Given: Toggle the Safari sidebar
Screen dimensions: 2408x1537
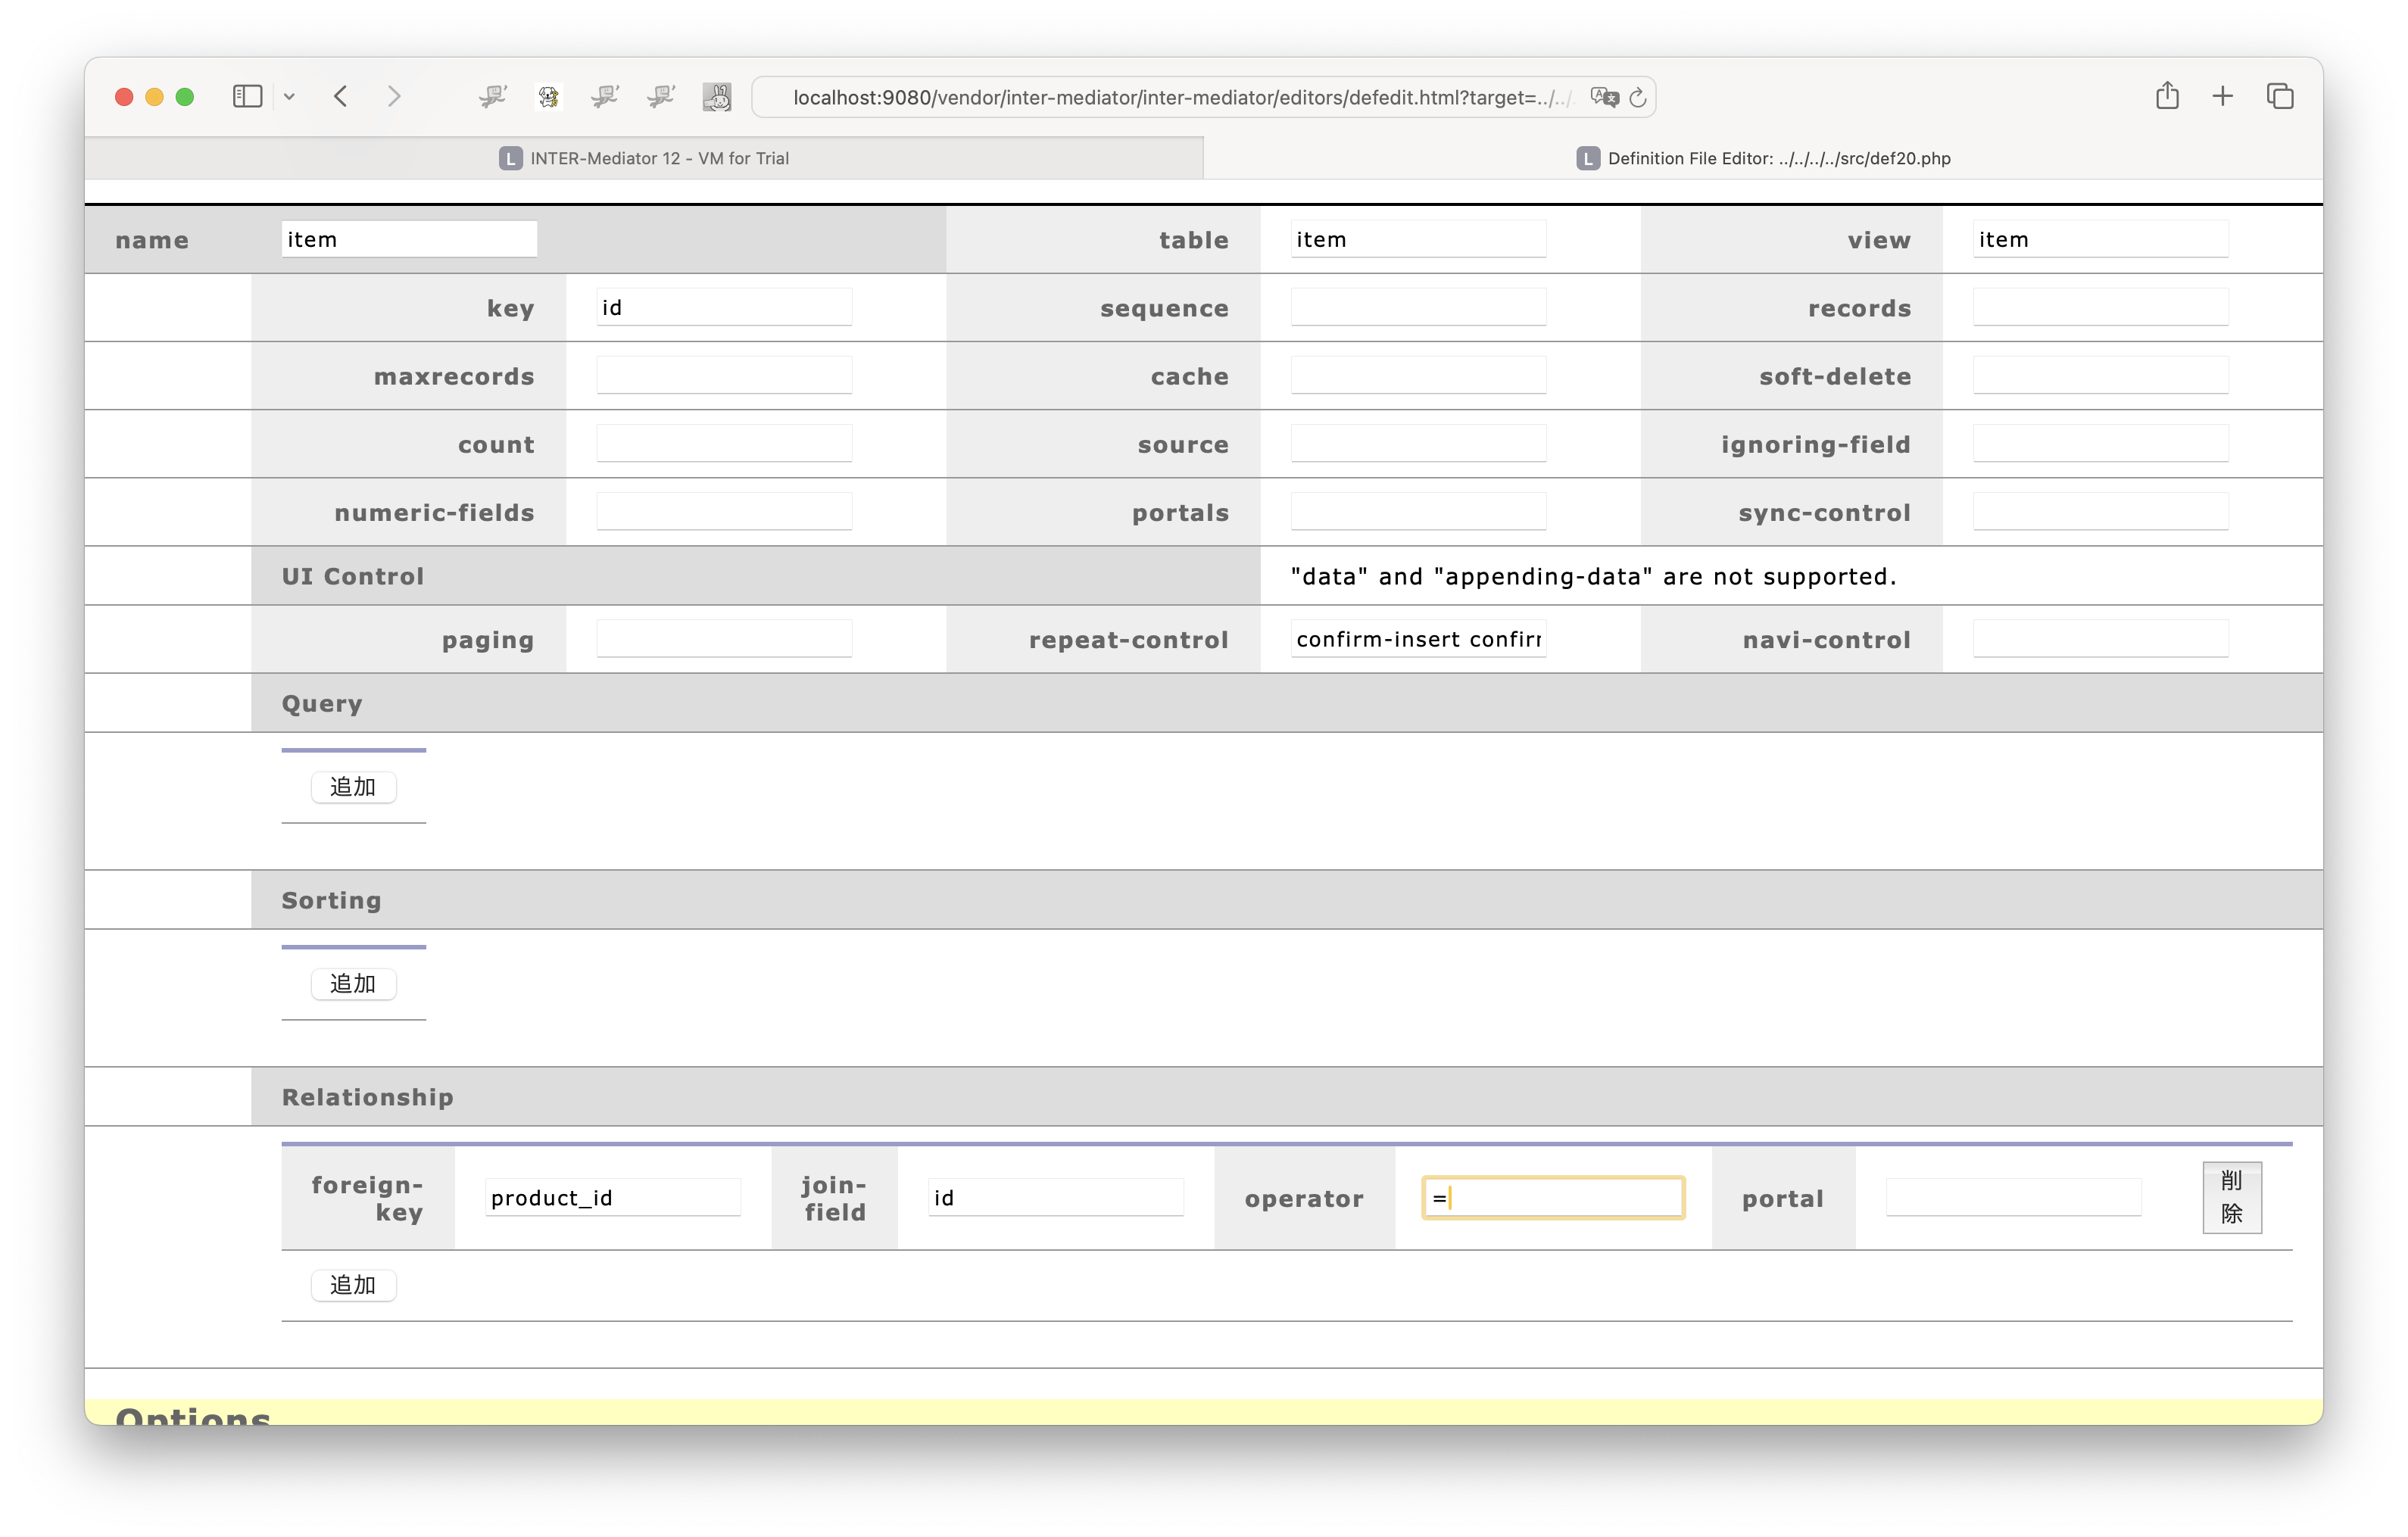Looking at the screenshot, I should (247, 97).
